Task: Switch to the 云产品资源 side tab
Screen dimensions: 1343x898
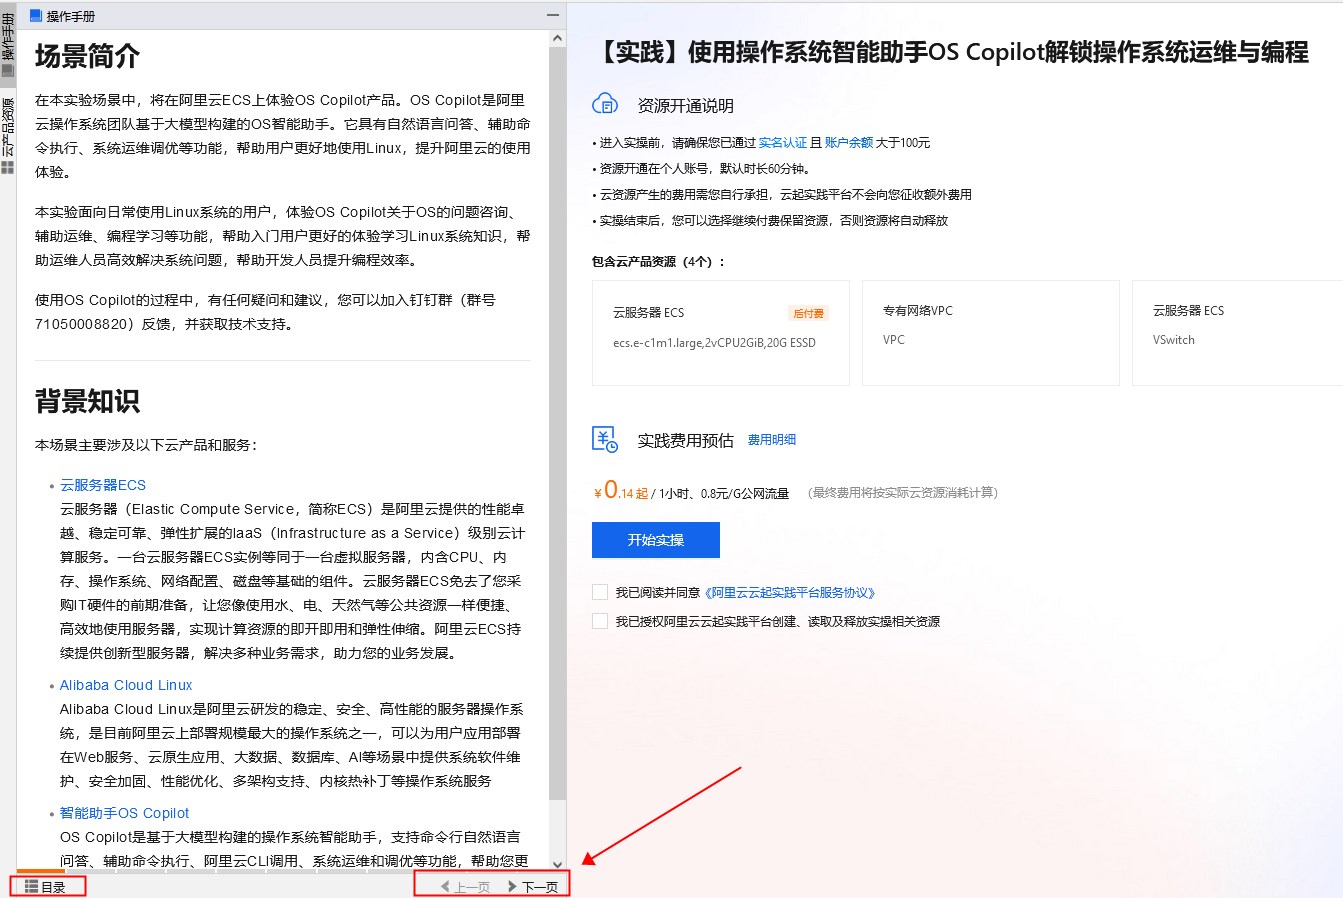Action: (x=8, y=135)
